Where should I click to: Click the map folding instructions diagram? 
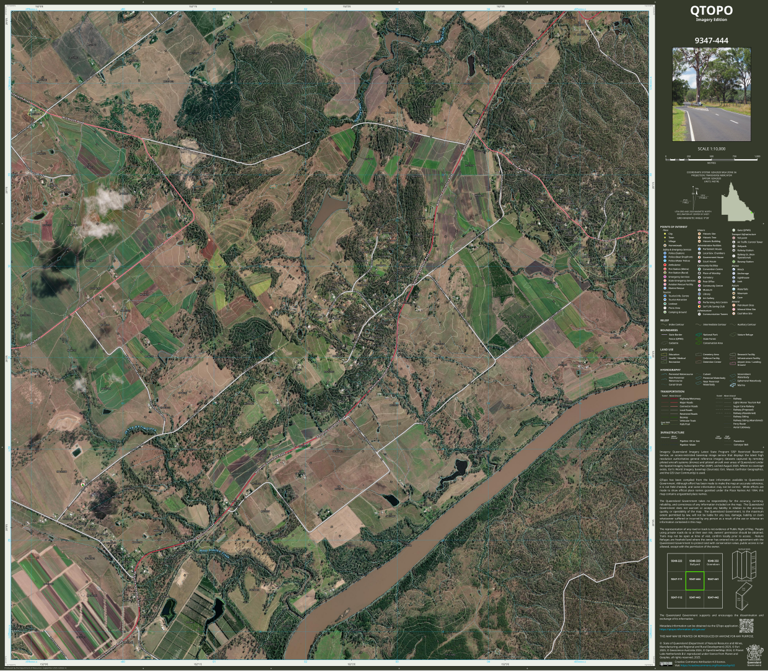click(744, 580)
